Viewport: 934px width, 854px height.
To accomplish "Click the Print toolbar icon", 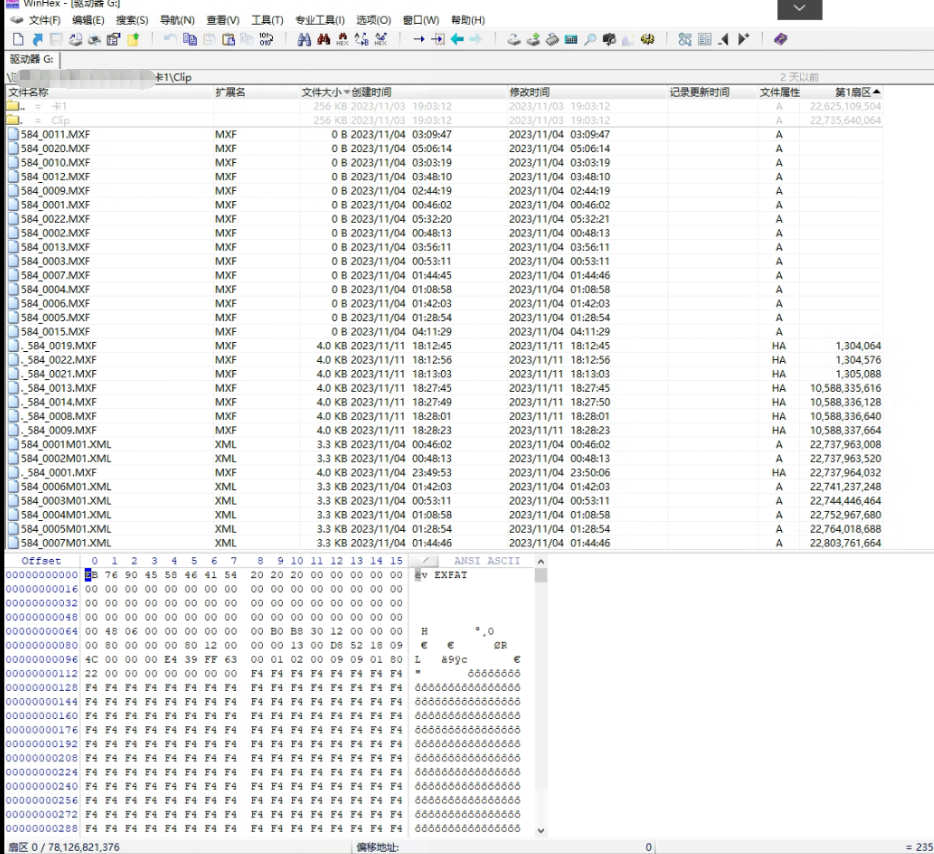I will click(94, 39).
